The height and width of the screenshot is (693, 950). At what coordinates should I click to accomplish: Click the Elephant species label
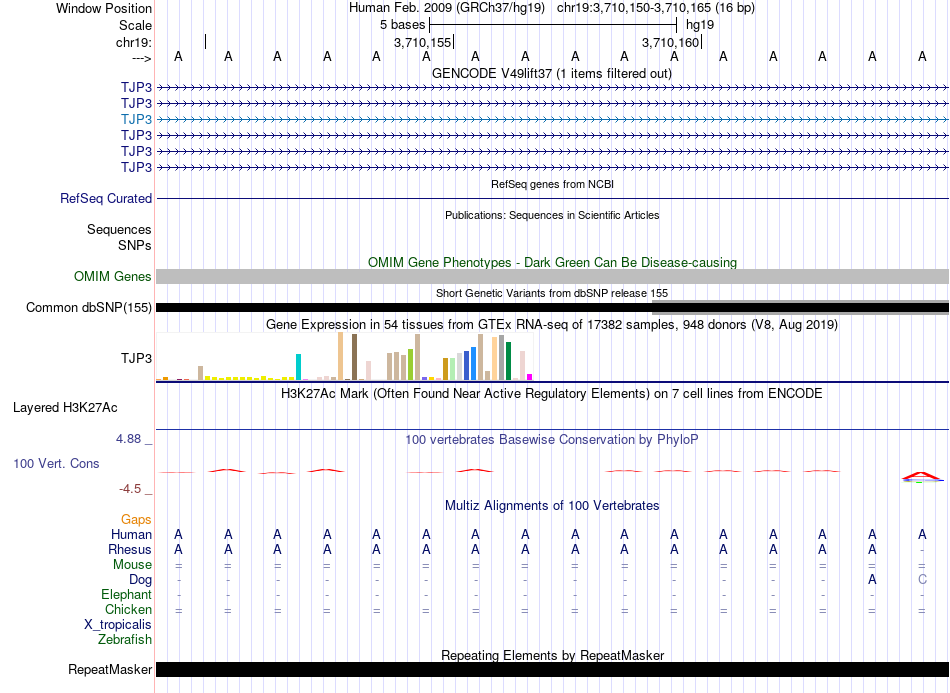[126, 595]
